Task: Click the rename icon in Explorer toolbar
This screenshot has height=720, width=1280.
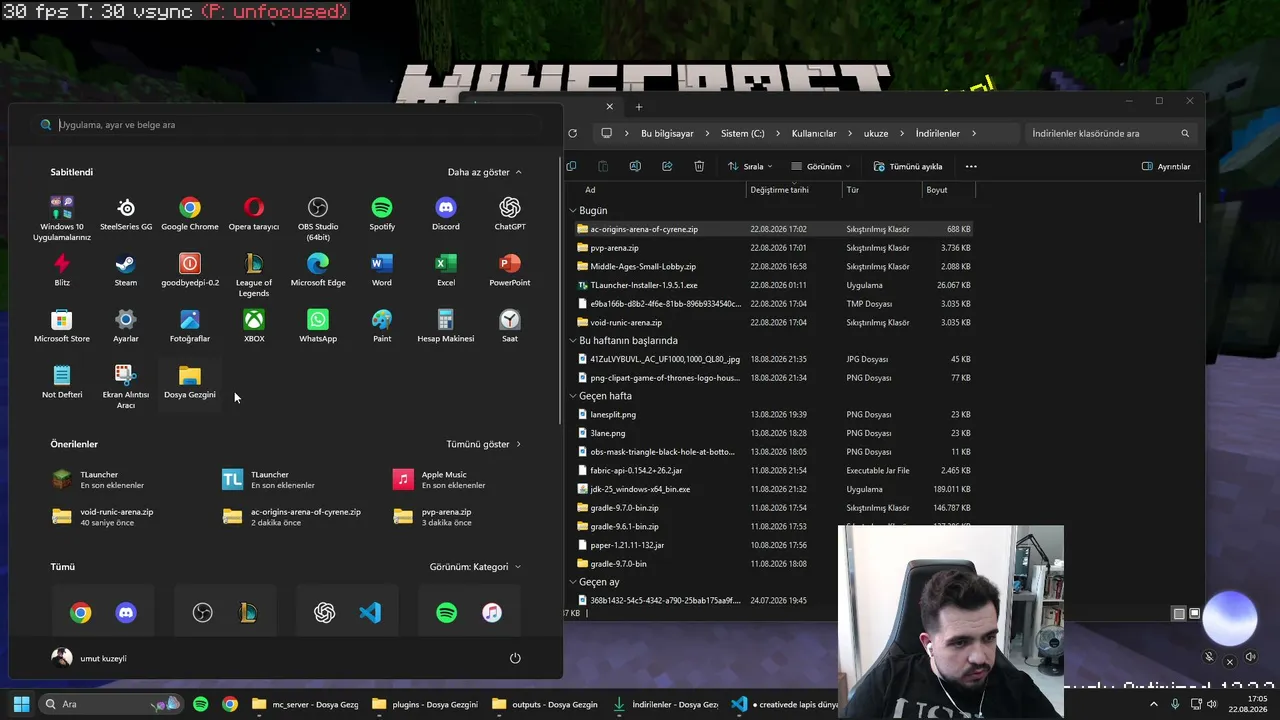Action: [635, 166]
